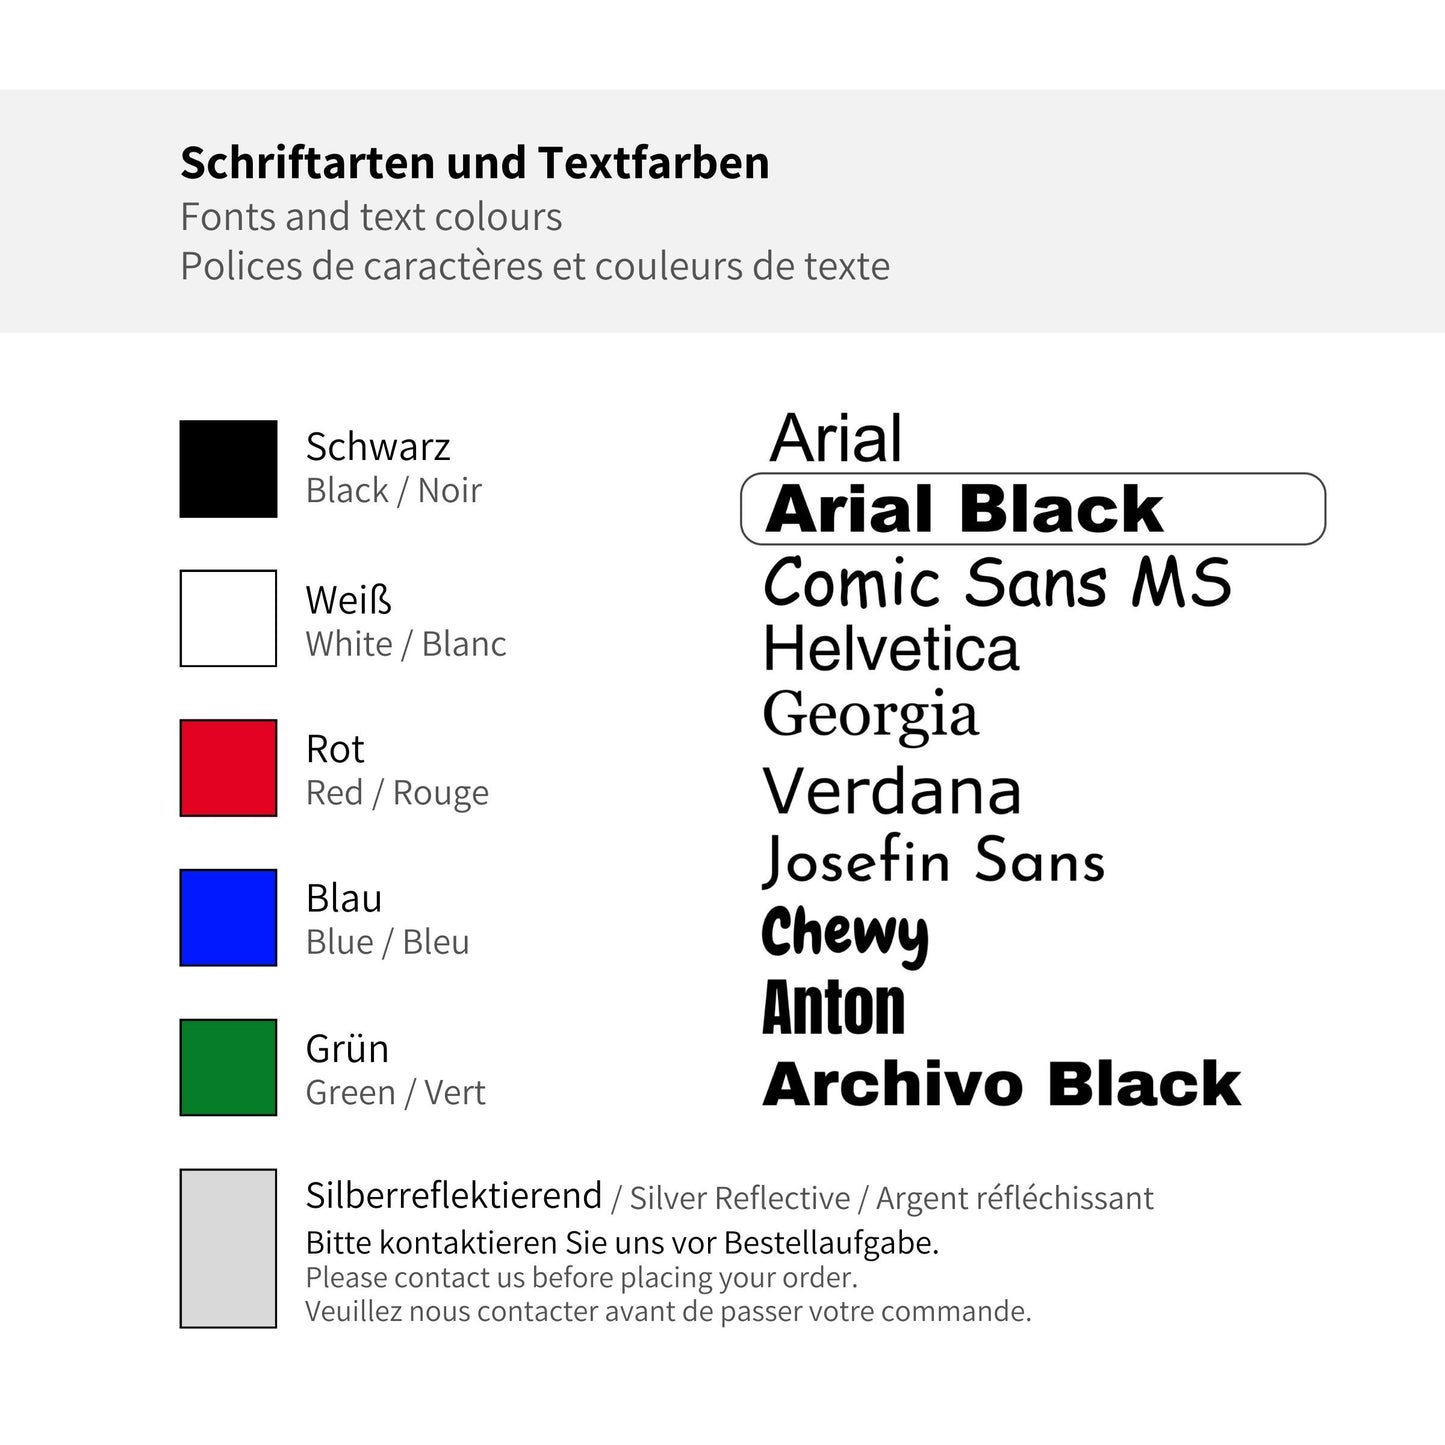Screen dimensions: 1445x1445
Task: Click the Schriftarten und Textfarben heading
Action: point(475,163)
